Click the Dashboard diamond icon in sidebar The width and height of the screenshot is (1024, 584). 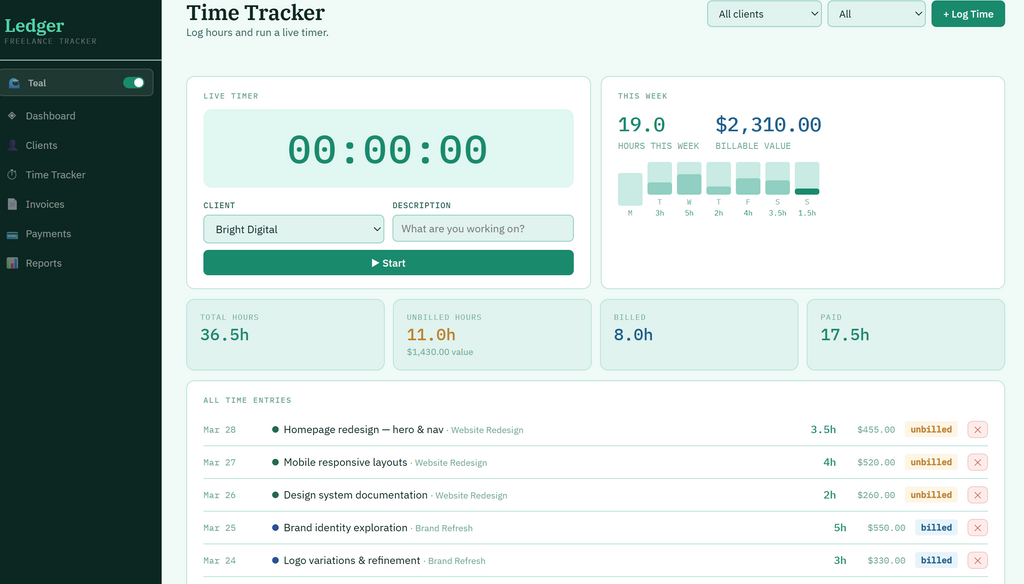point(12,116)
